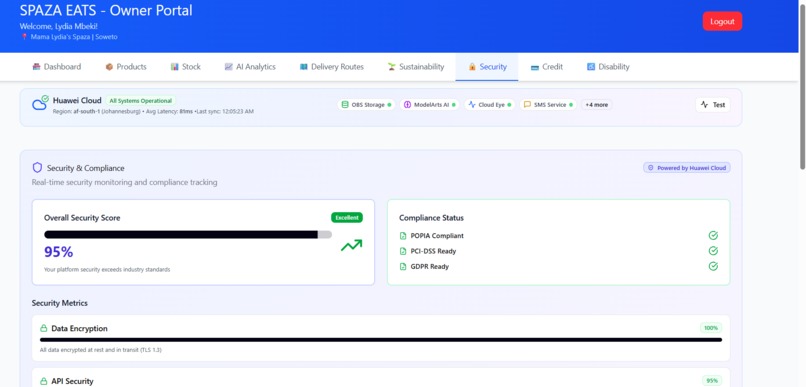The height and width of the screenshot is (387, 806).
Task: Click the Data Encryption progress bar
Action: pyautogui.click(x=381, y=340)
